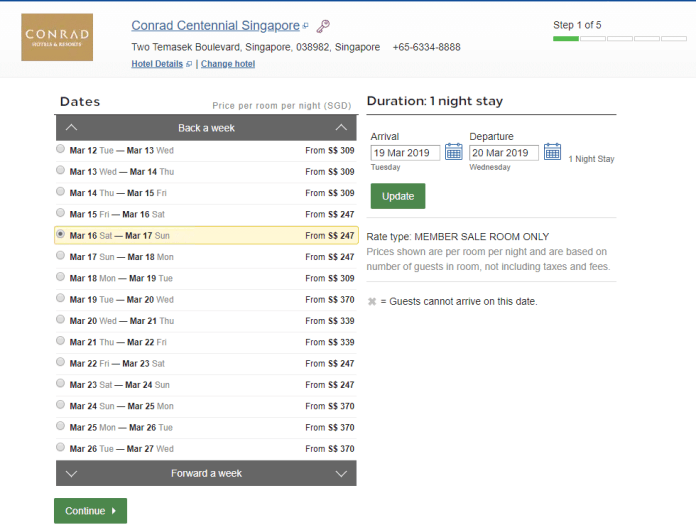
Task: Open the Arrival date calendar picker
Action: coord(454,152)
